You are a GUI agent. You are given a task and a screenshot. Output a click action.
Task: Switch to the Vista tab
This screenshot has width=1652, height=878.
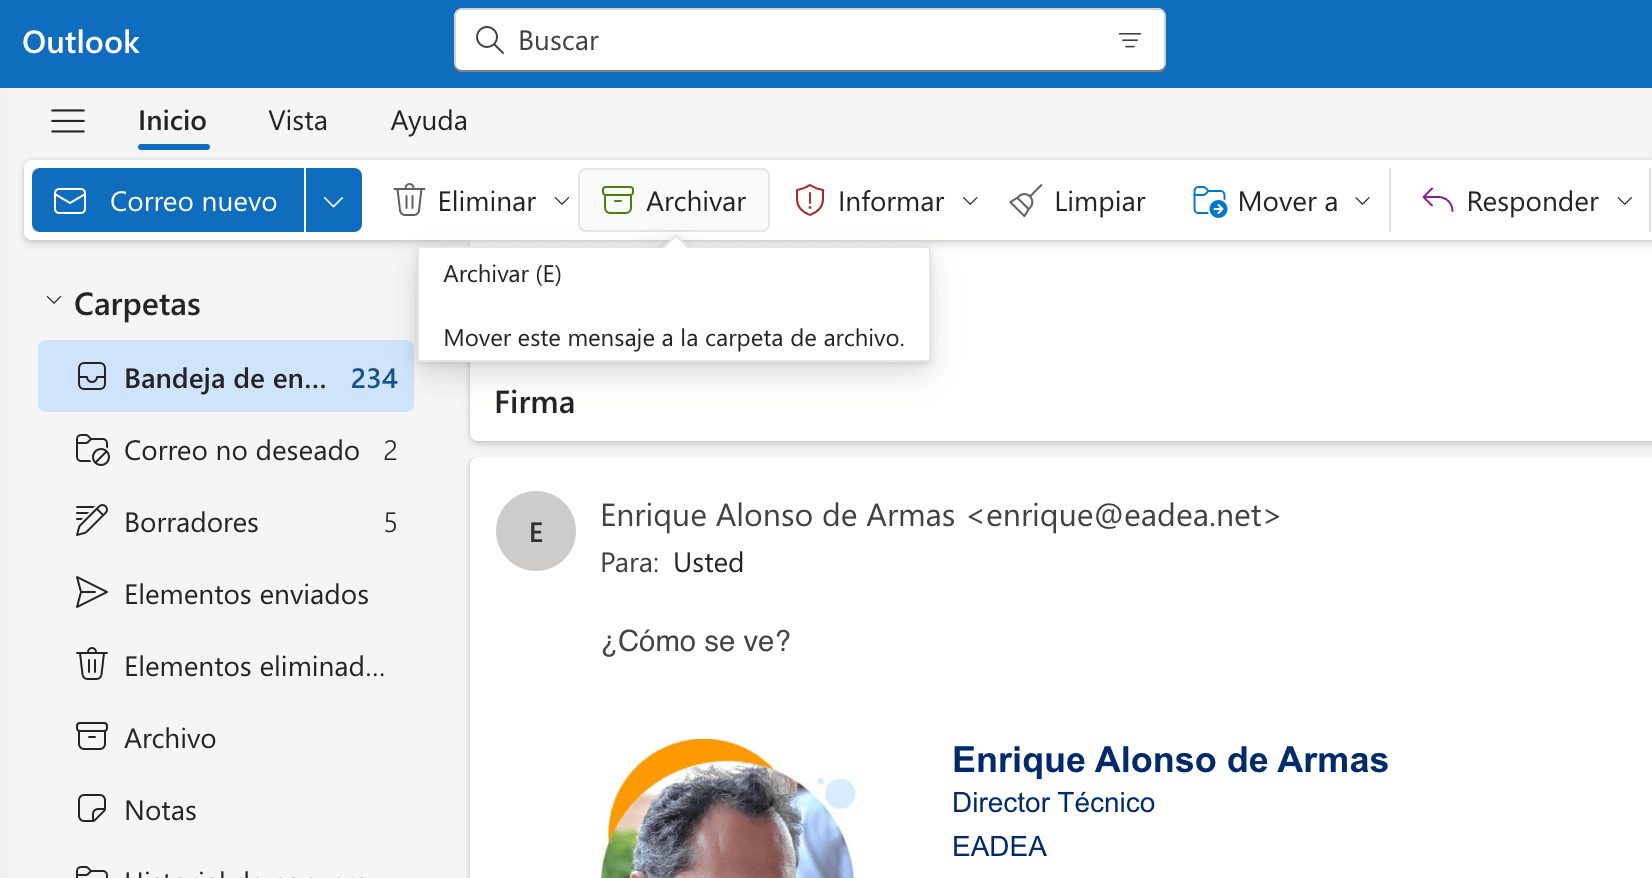[x=297, y=121]
